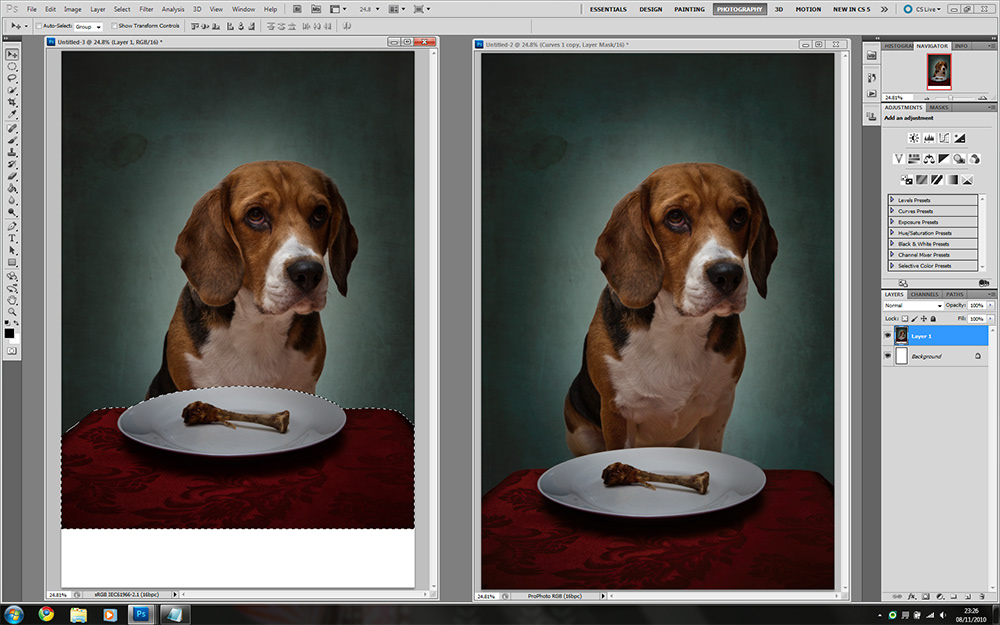Select the Elliptical Marquee tool

coord(11,66)
